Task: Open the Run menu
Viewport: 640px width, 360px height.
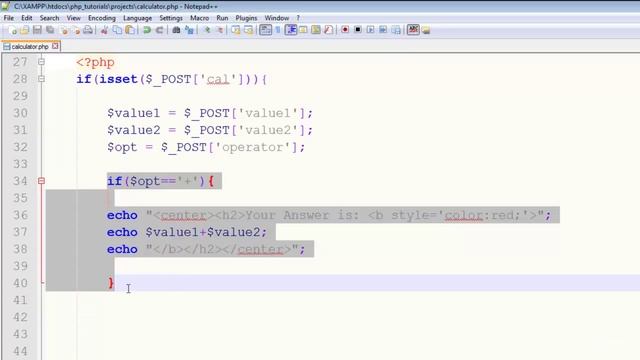Action: (x=222, y=18)
